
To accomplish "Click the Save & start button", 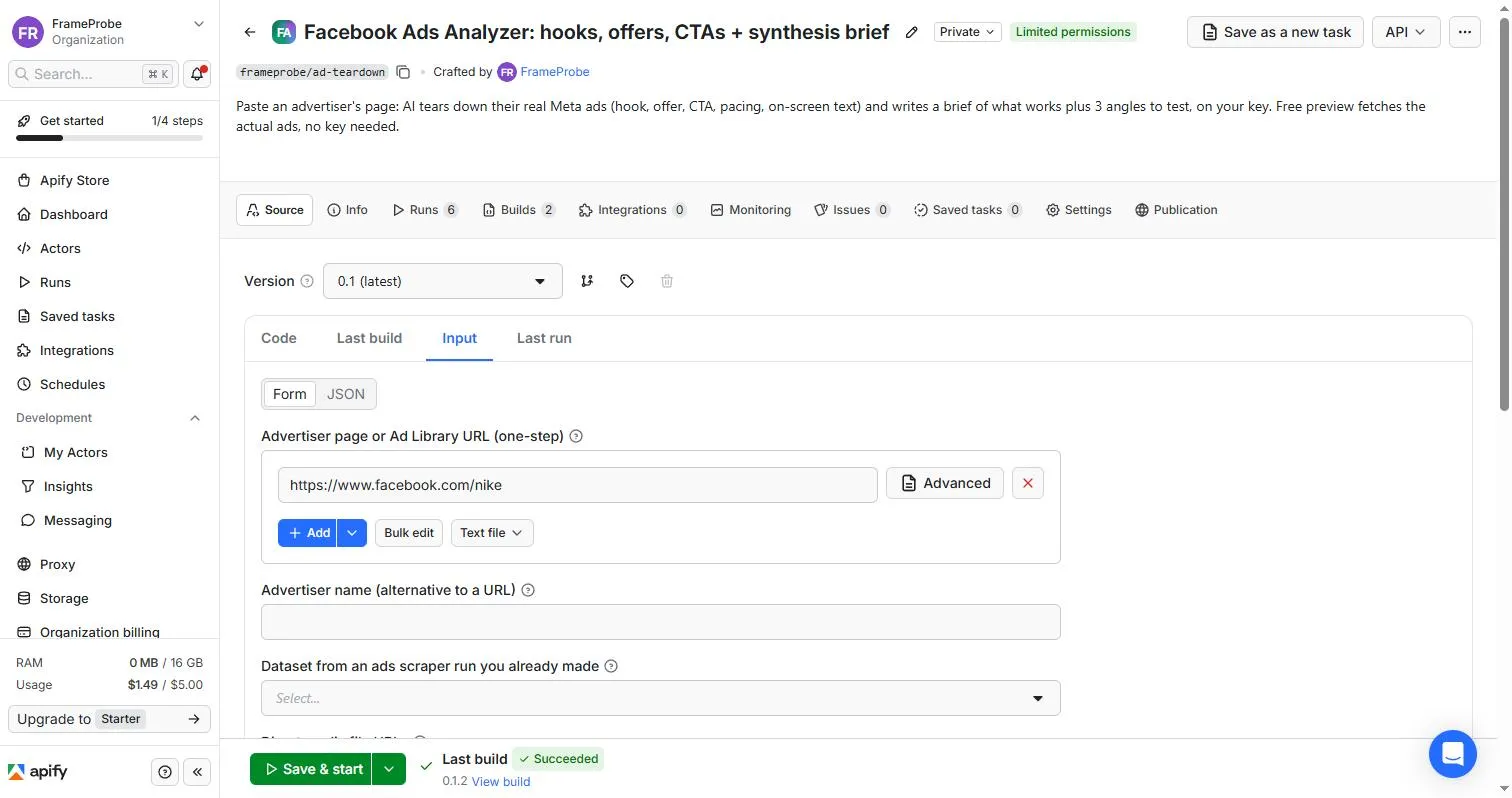I will pos(311,769).
